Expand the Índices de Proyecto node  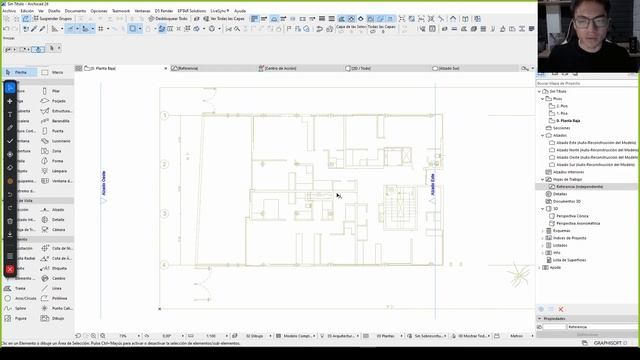543,238
